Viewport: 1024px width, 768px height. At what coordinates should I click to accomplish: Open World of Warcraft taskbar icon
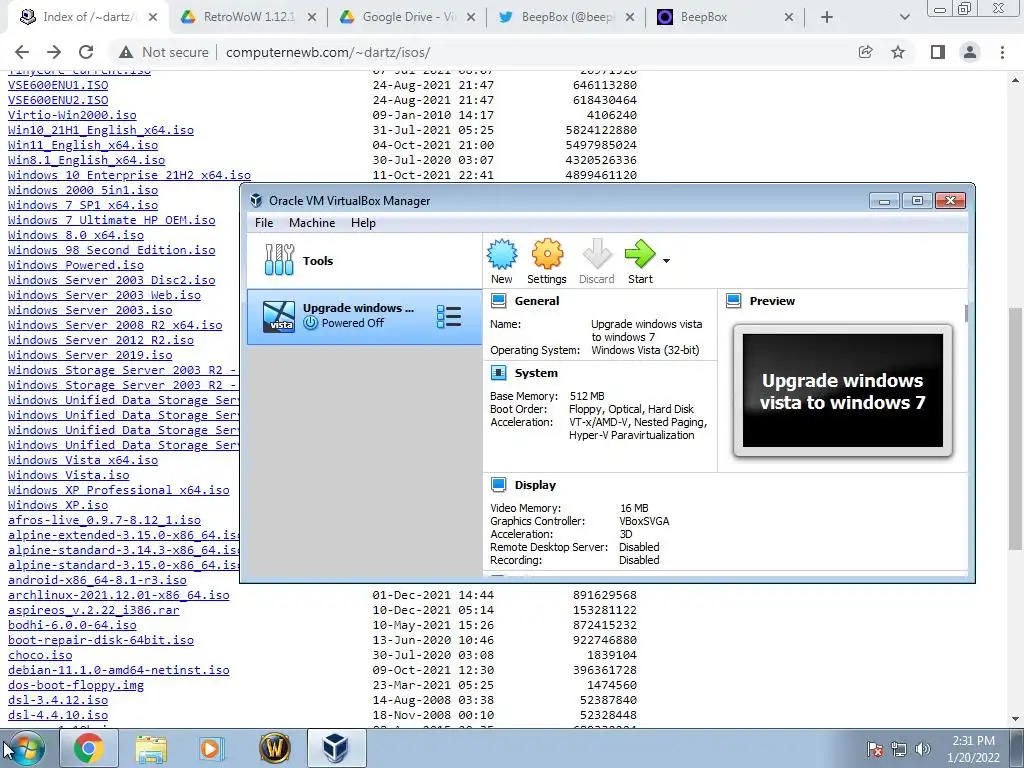pyautogui.click(x=274, y=748)
